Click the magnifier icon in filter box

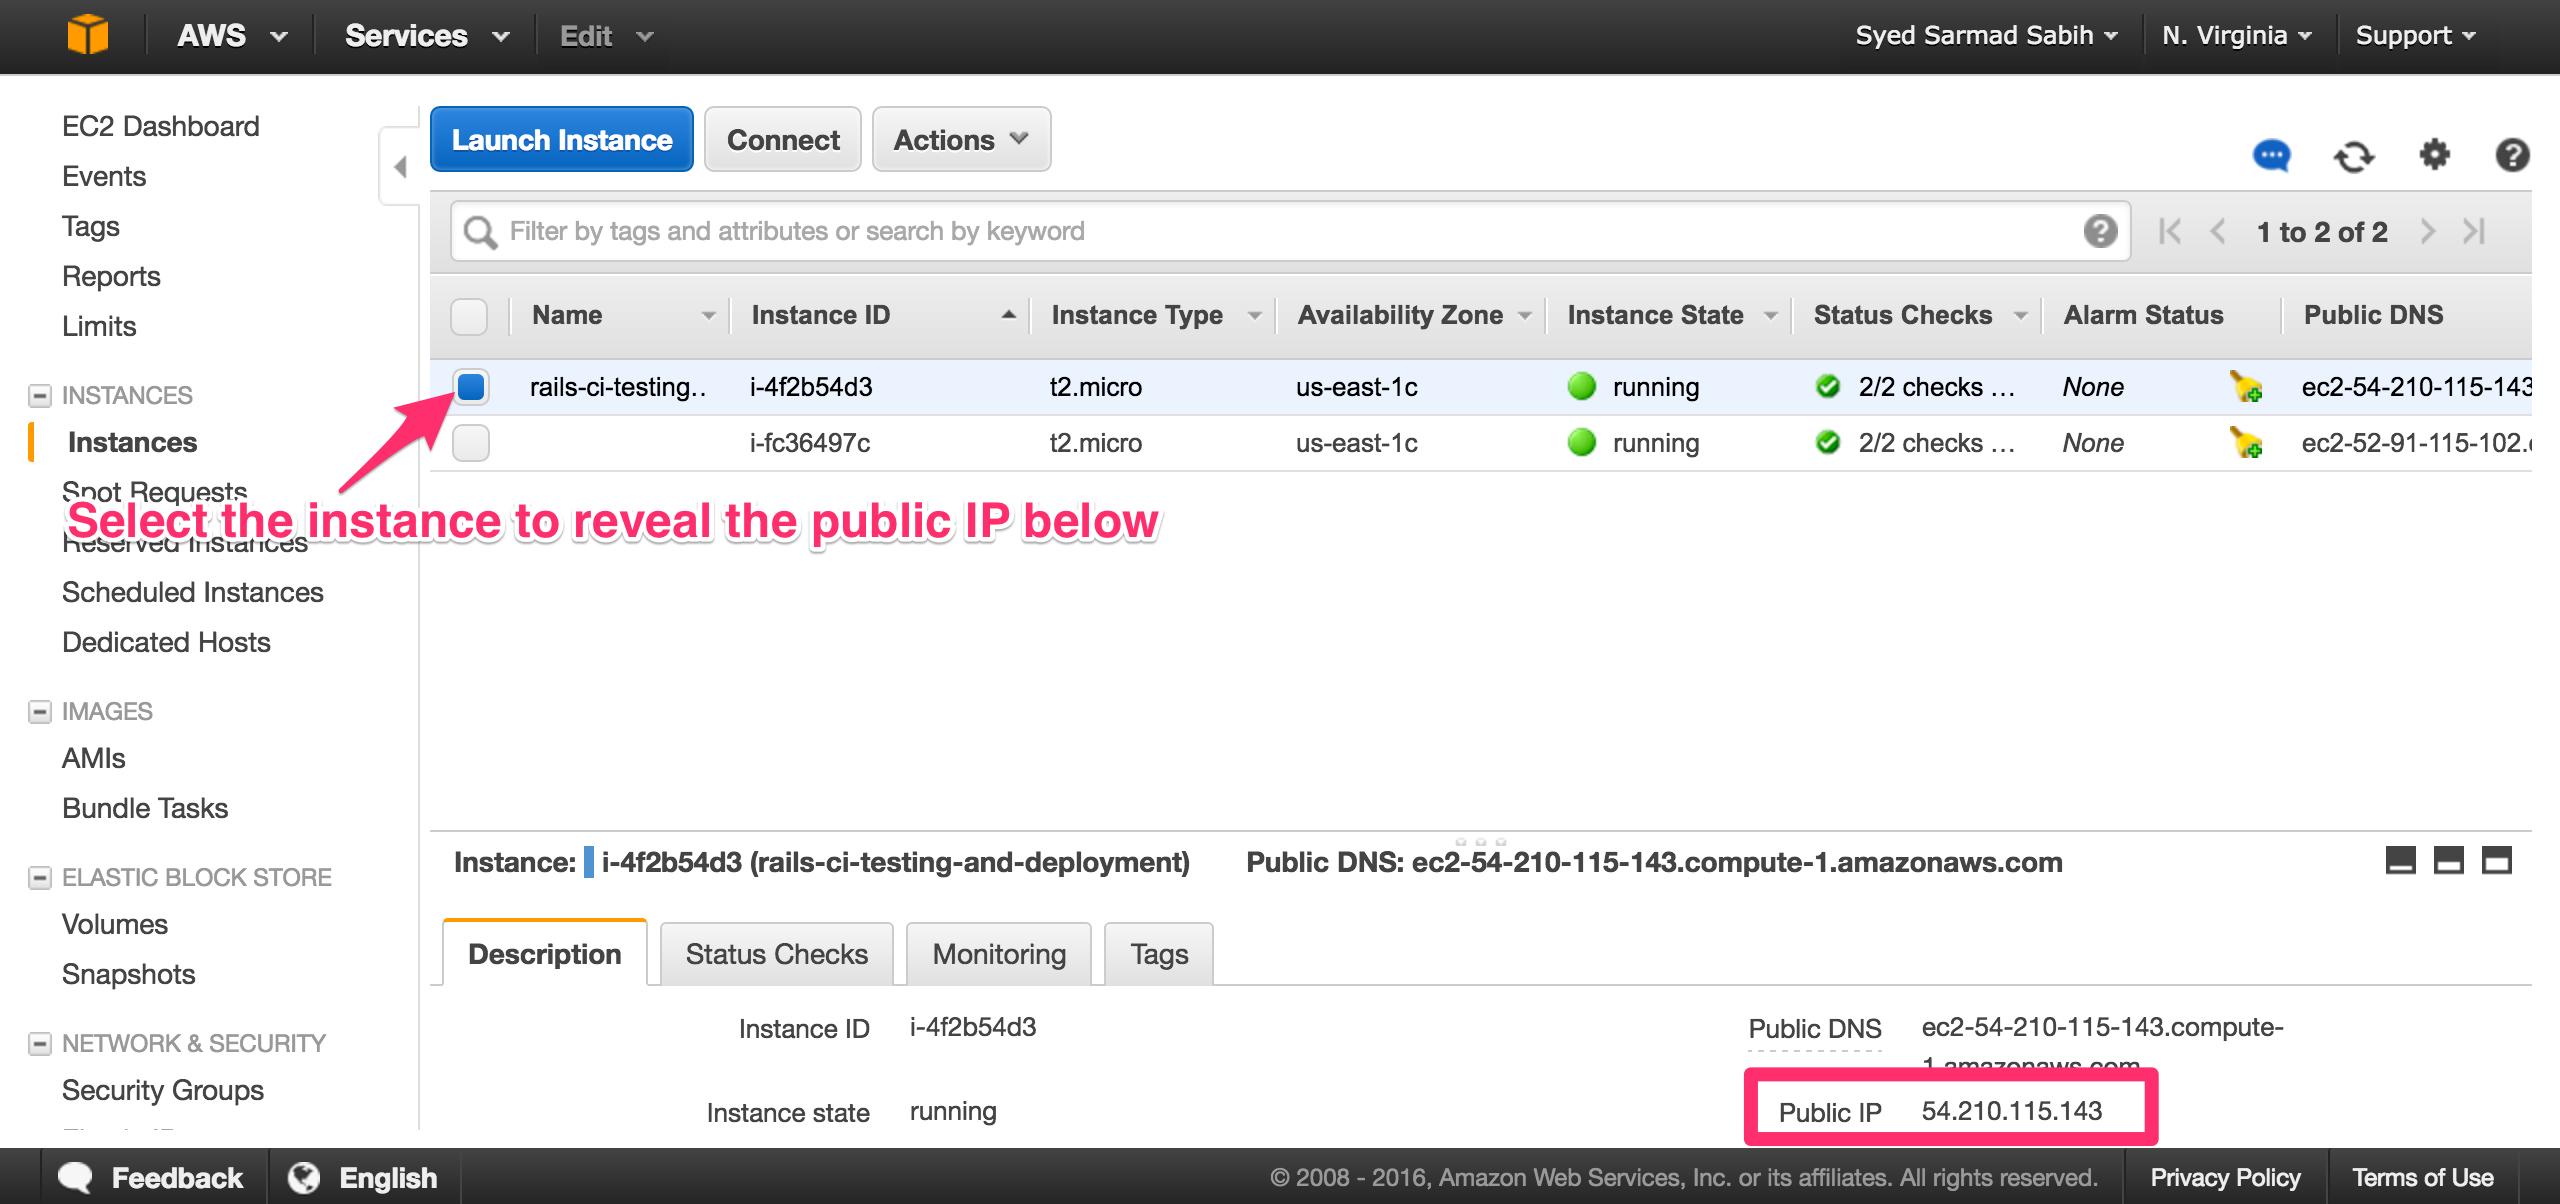(x=480, y=232)
